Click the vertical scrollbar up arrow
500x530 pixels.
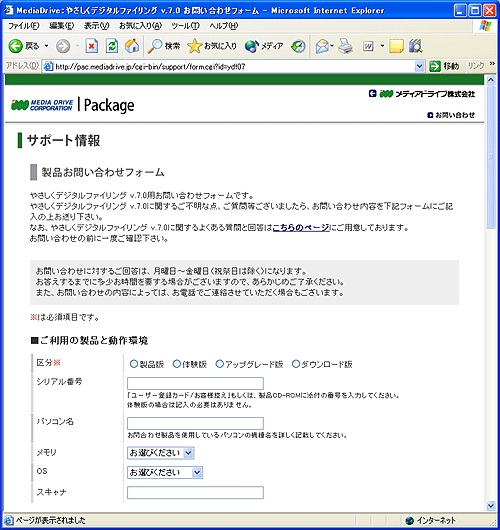491,80
